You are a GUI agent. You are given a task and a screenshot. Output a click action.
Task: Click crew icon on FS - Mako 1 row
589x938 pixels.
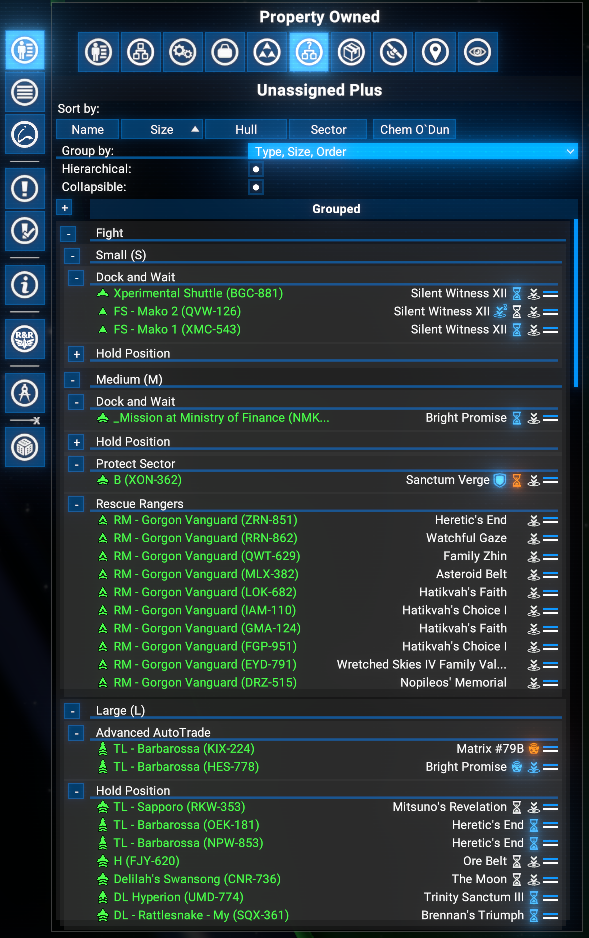coord(534,330)
